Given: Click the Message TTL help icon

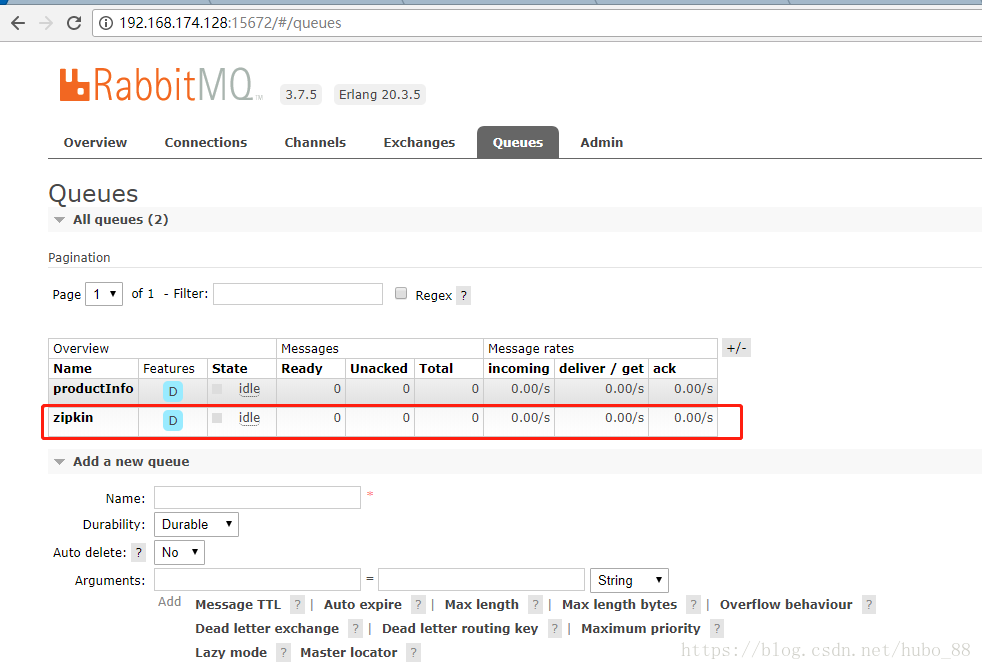Looking at the screenshot, I should 297,604.
